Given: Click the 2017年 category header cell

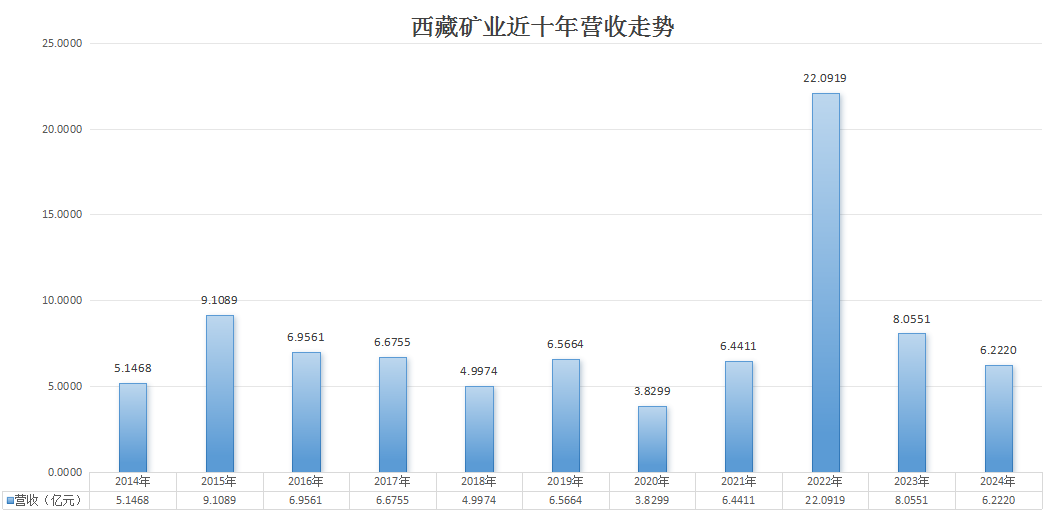Looking at the screenshot, I should point(392,482).
